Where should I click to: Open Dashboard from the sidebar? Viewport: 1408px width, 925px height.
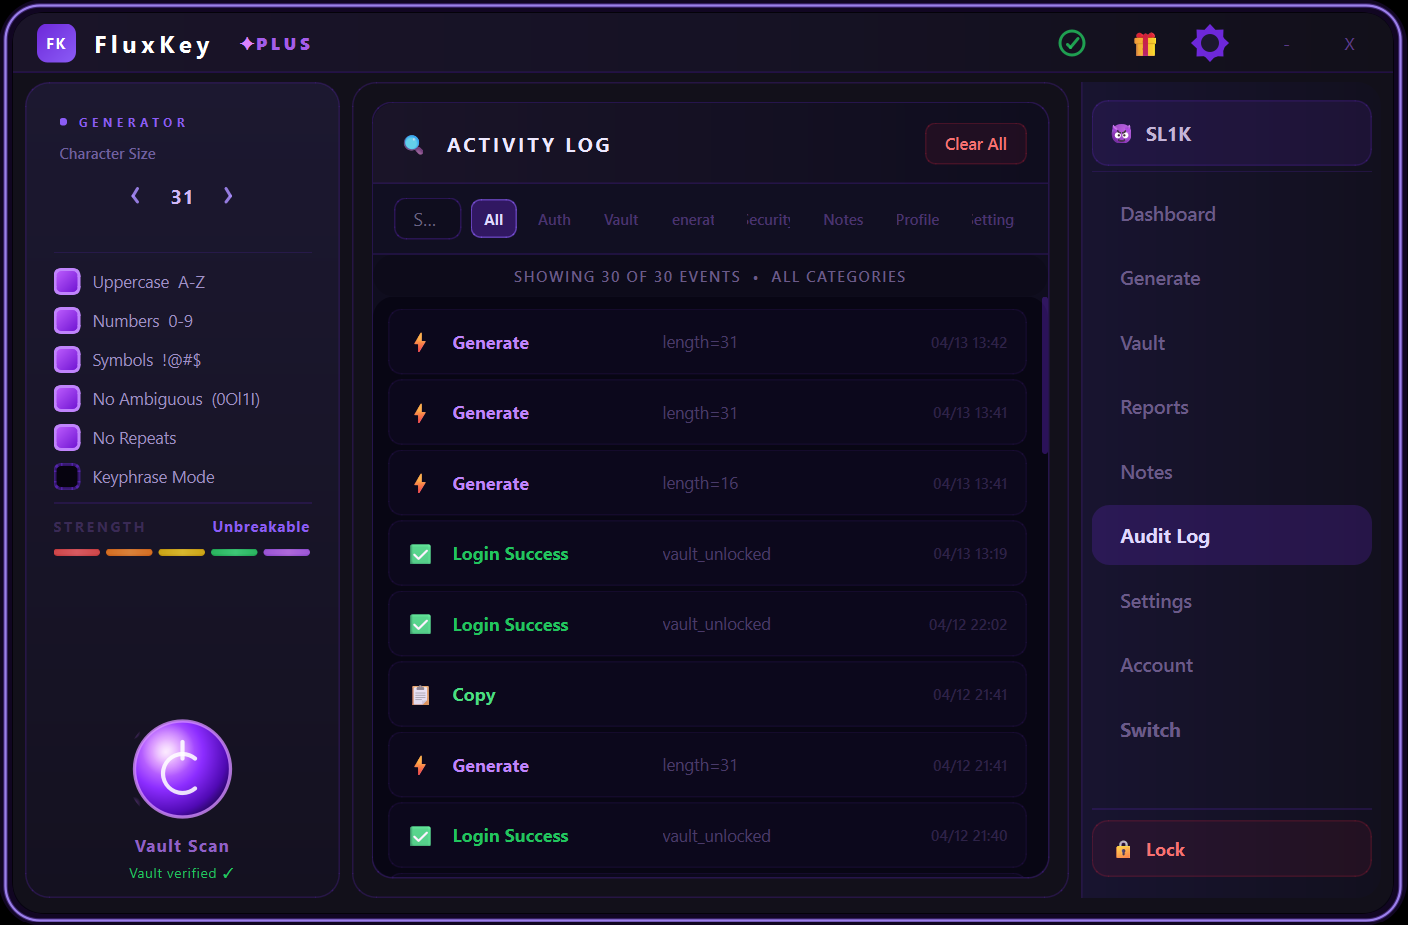pyautogui.click(x=1168, y=214)
